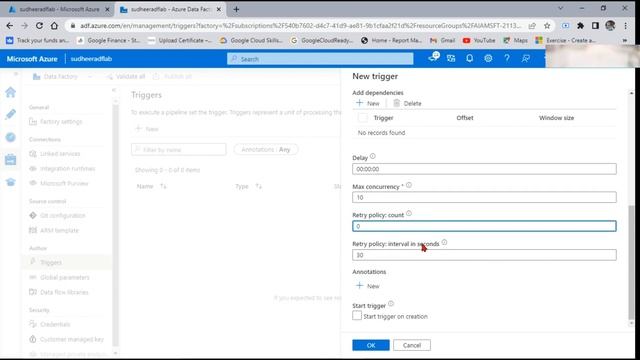Click Retry policy interval field
The image size is (640, 360).
(x=484, y=255)
